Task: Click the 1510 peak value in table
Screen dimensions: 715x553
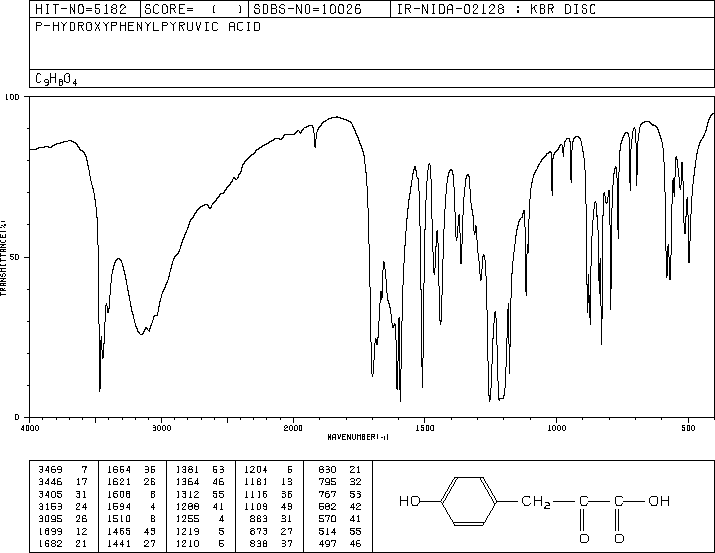Action: click(x=119, y=519)
